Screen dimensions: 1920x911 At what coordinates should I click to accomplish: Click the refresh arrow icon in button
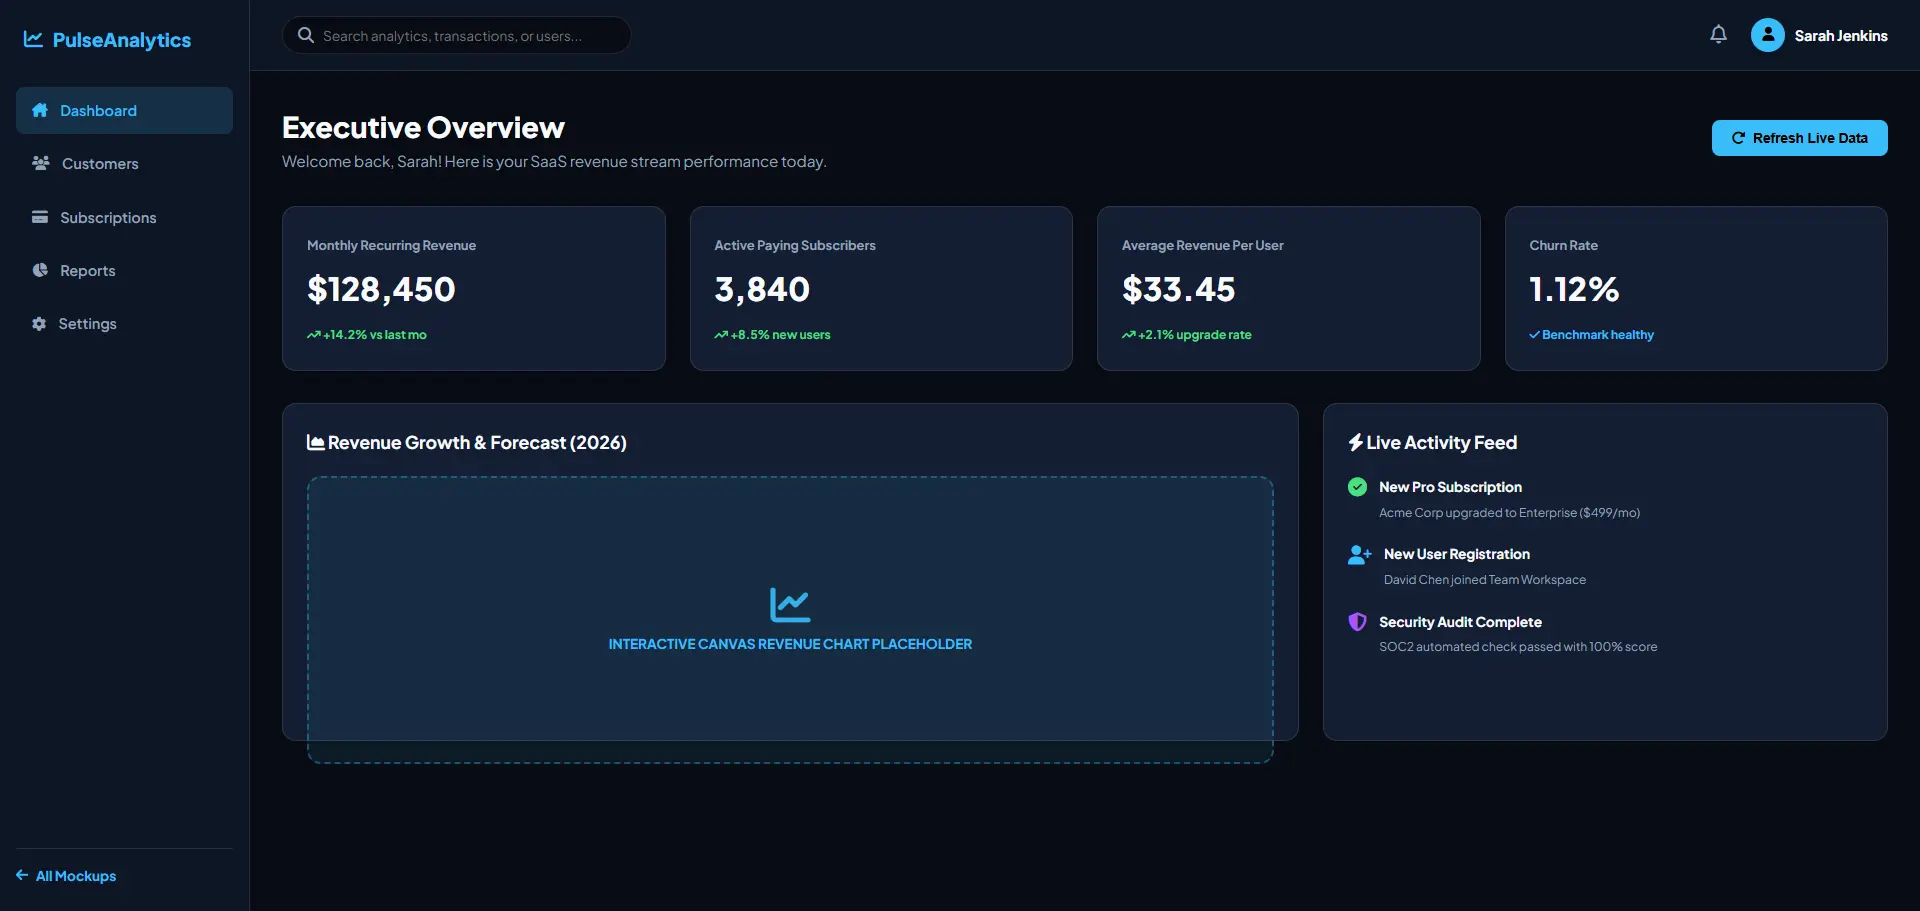pos(1738,138)
